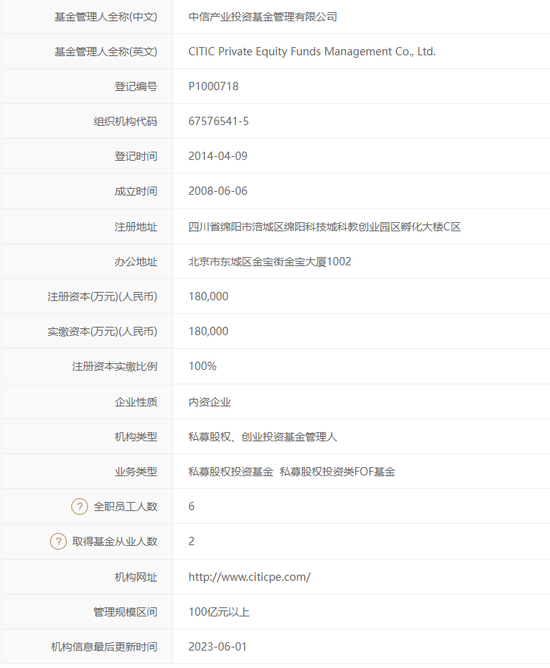Click registration date 2014-04-09
Screen dimensions: 550x668
(218, 156)
